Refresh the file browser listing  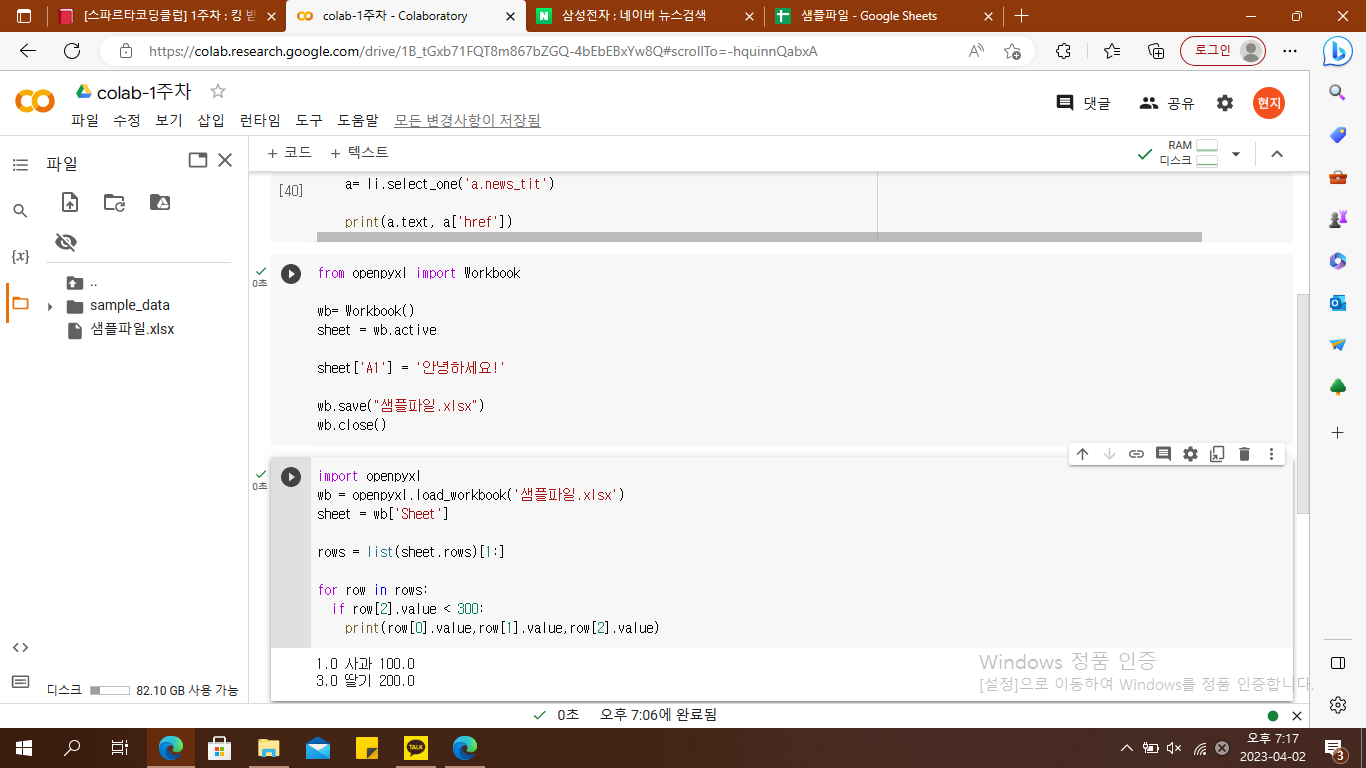(115, 202)
